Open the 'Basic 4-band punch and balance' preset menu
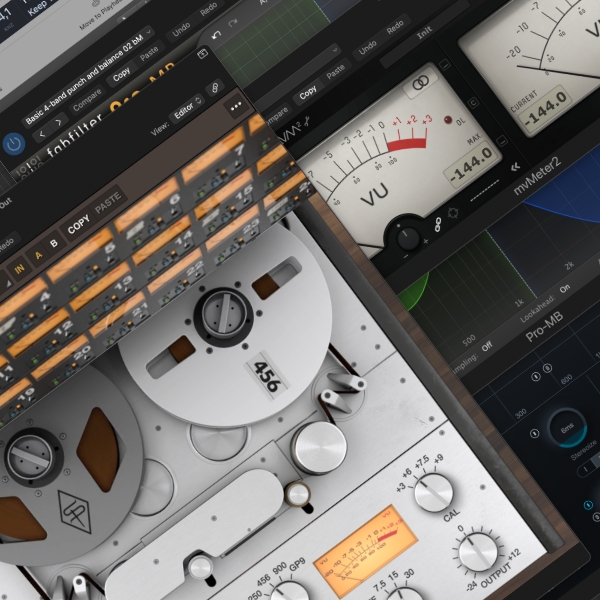Image resolution: width=600 pixels, height=600 pixels. tap(88, 75)
